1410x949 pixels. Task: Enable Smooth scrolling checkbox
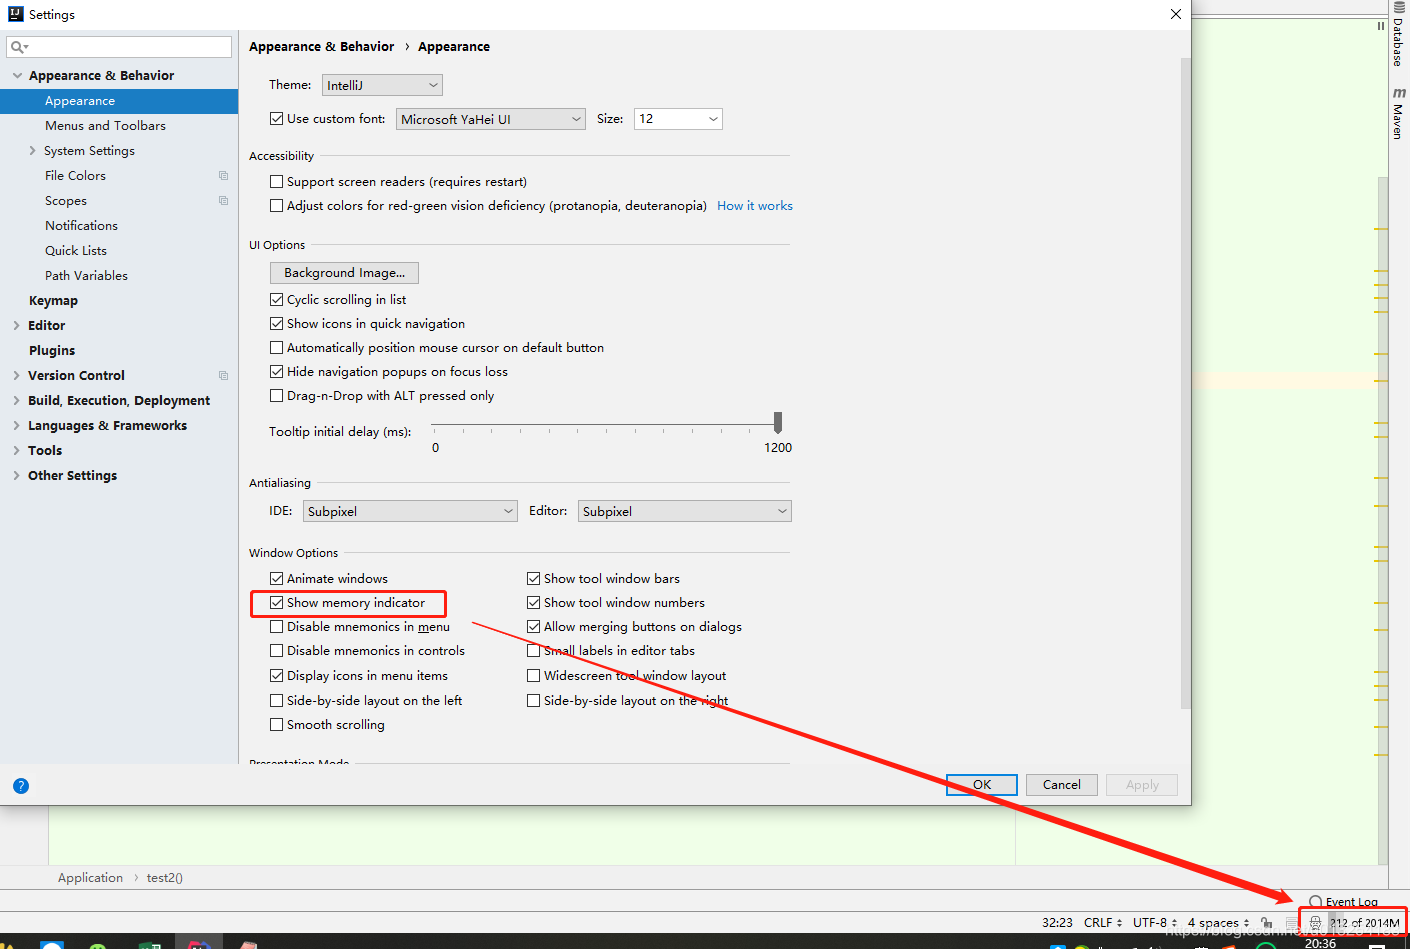277,725
